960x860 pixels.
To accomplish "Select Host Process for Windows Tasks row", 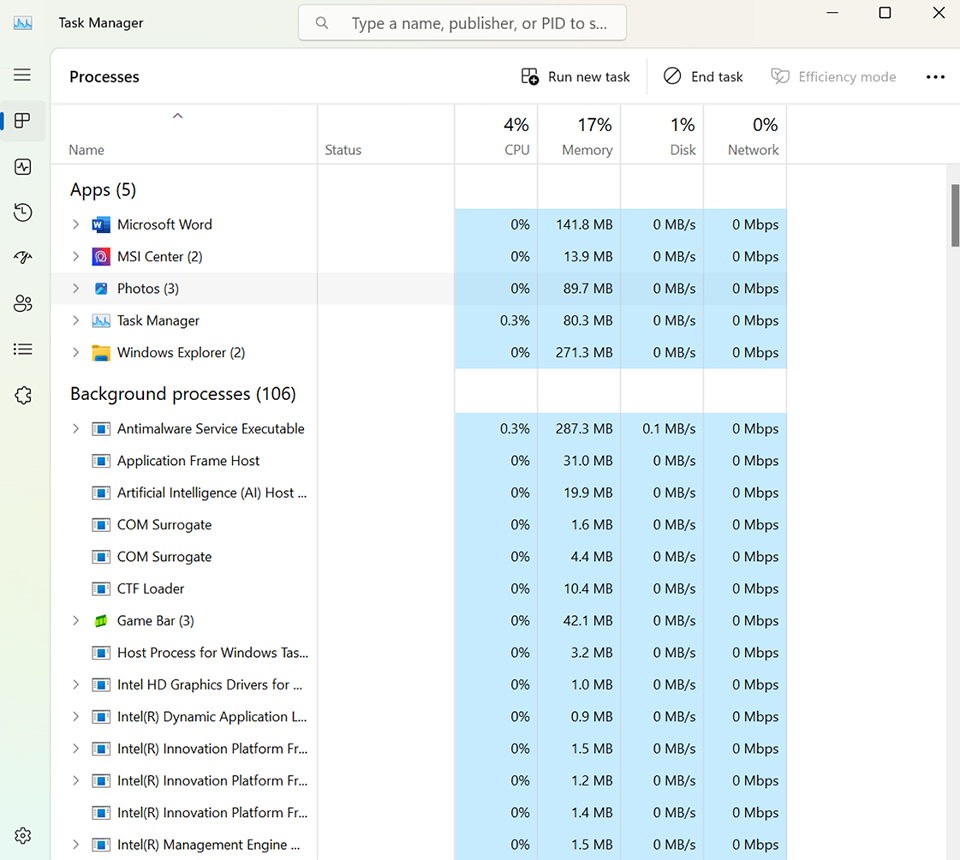I will (x=419, y=653).
